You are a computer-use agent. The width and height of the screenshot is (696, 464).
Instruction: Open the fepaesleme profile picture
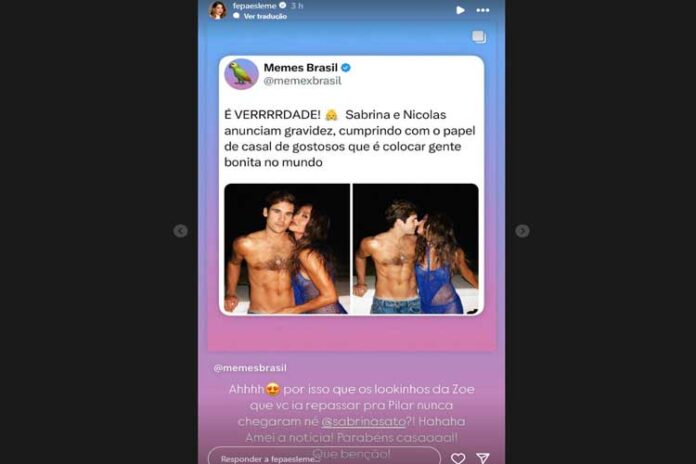tap(218, 10)
